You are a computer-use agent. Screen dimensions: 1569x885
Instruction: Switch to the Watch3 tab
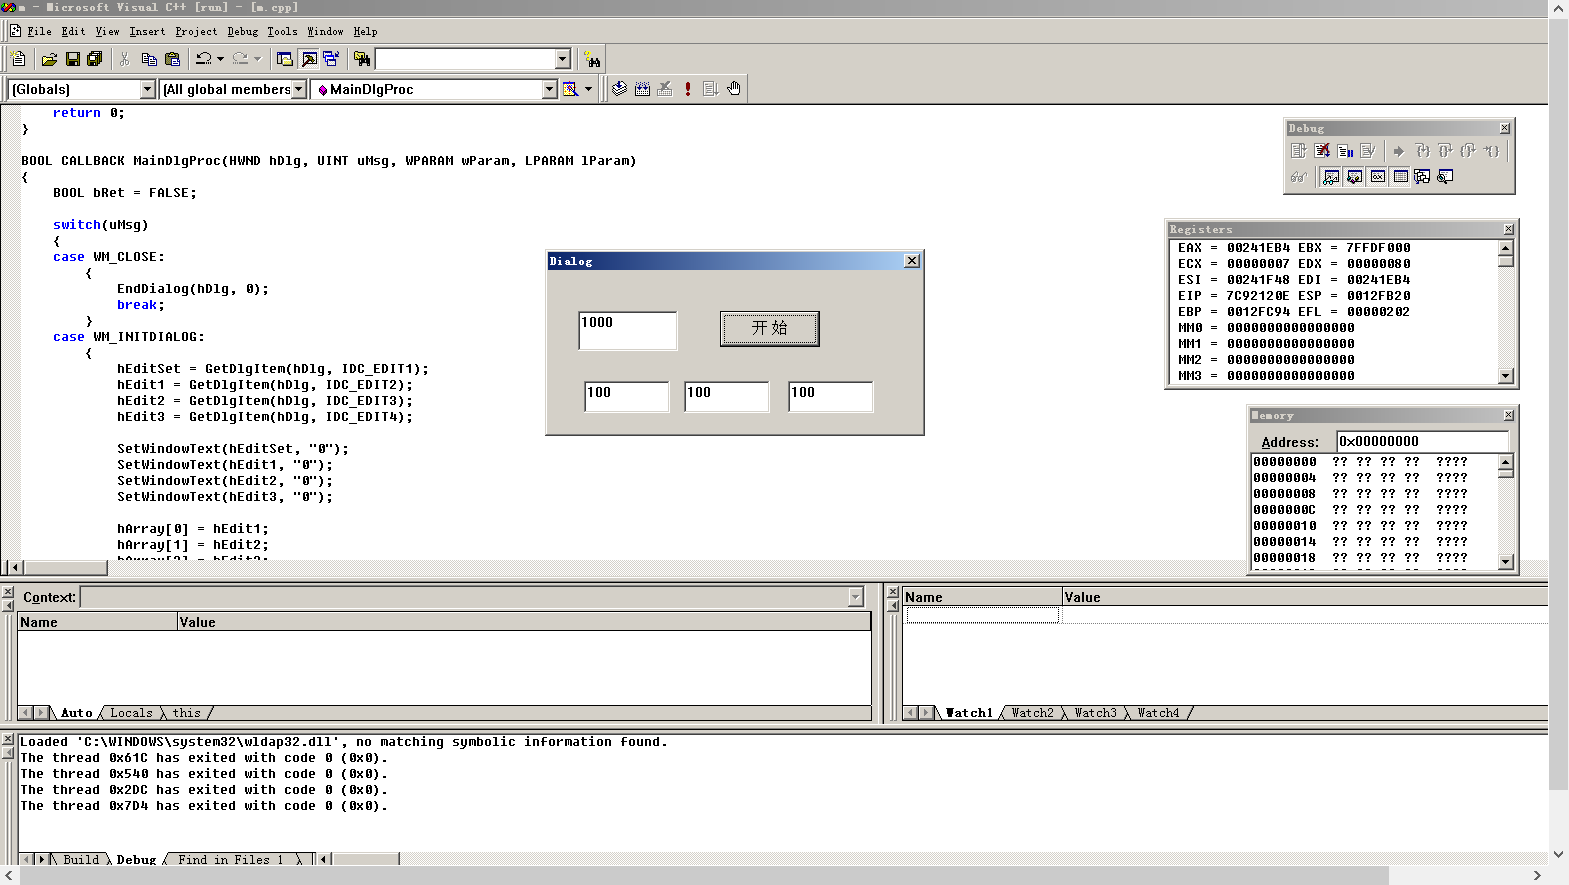tap(1095, 713)
